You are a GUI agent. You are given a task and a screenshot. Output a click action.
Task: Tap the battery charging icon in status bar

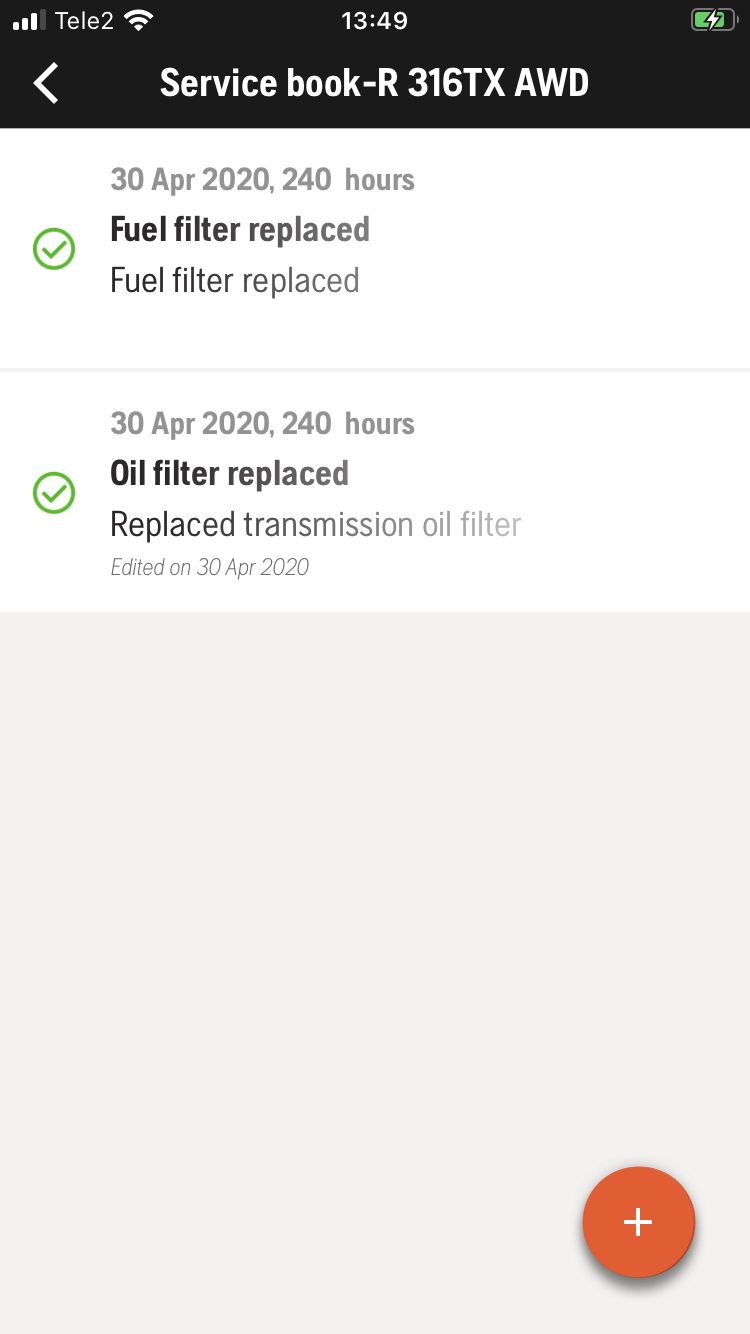(713, 20)
